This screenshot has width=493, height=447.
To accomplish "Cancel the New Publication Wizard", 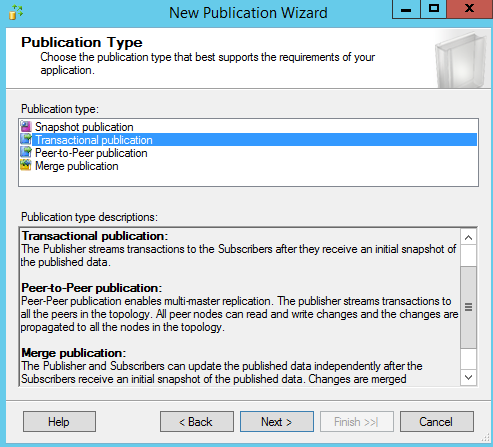I will (x=437, y=422).
